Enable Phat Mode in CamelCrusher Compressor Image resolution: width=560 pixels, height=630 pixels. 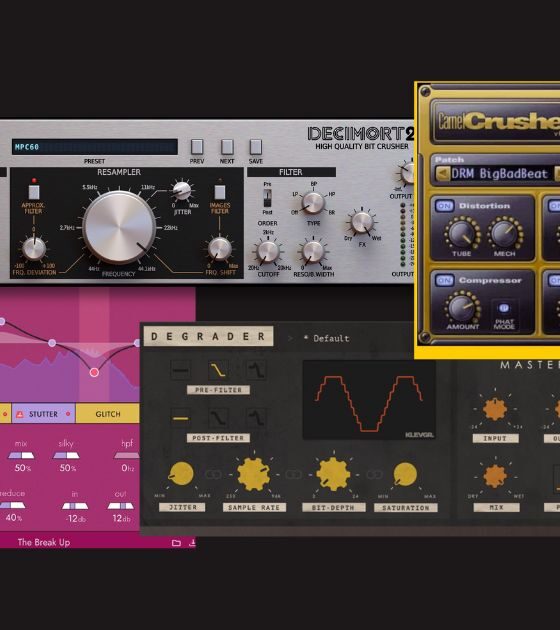(503, 309)
